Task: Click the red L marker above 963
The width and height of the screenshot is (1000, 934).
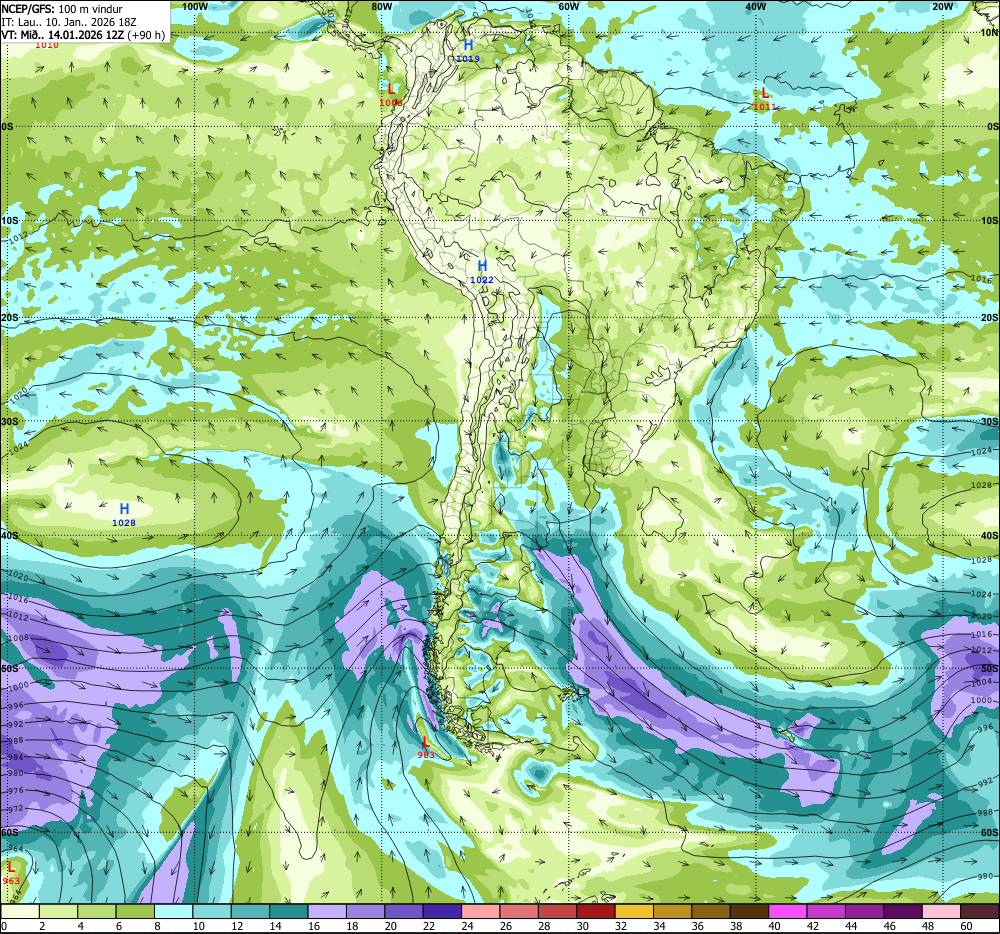Action: (11, 868)
